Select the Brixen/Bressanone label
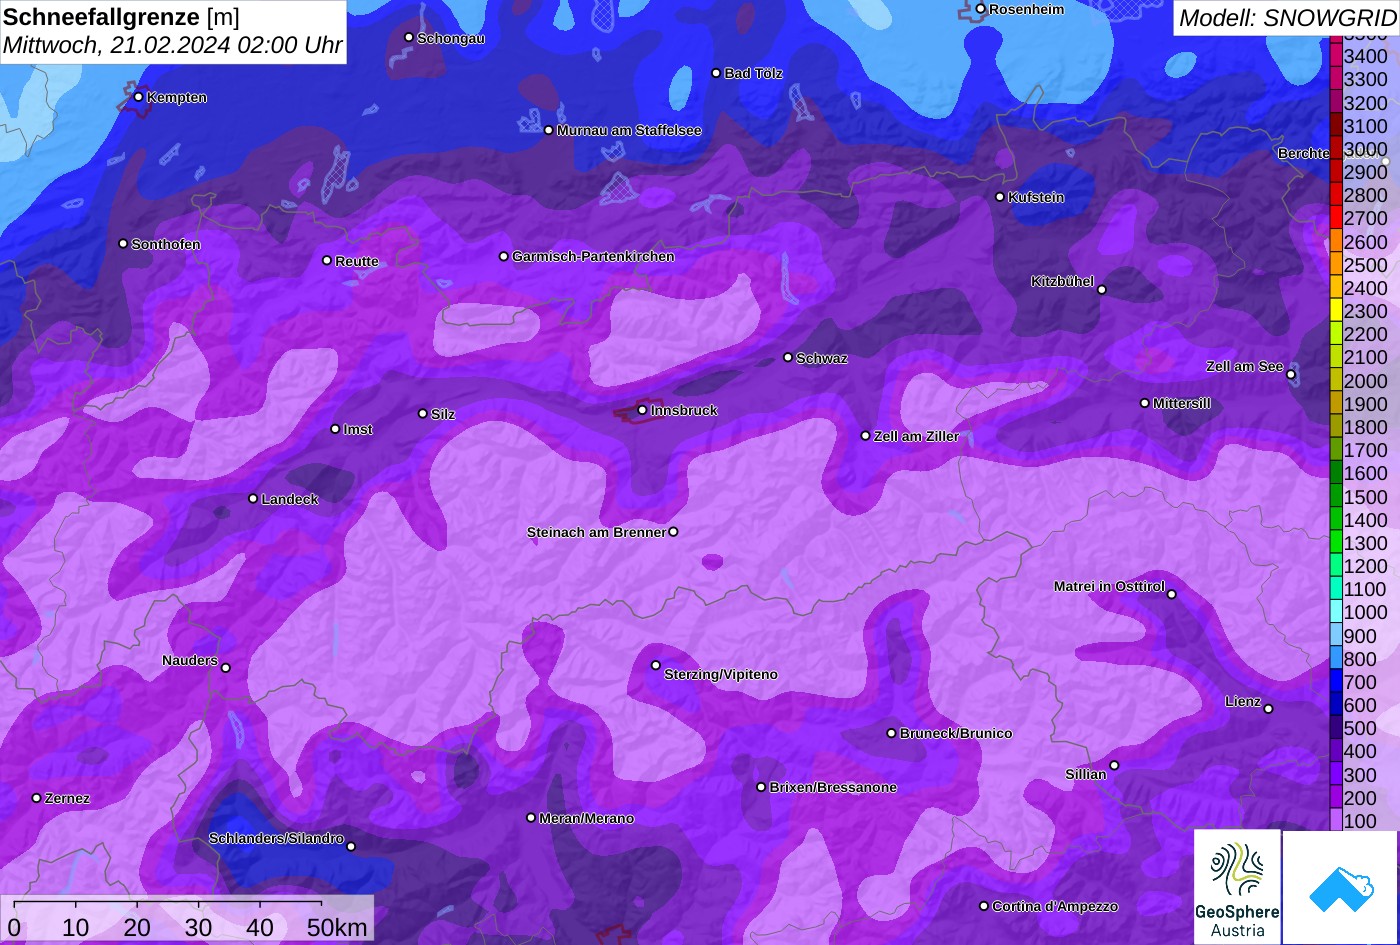The height and width of the screenshot is (945, 1400). (x=833, y=787)
